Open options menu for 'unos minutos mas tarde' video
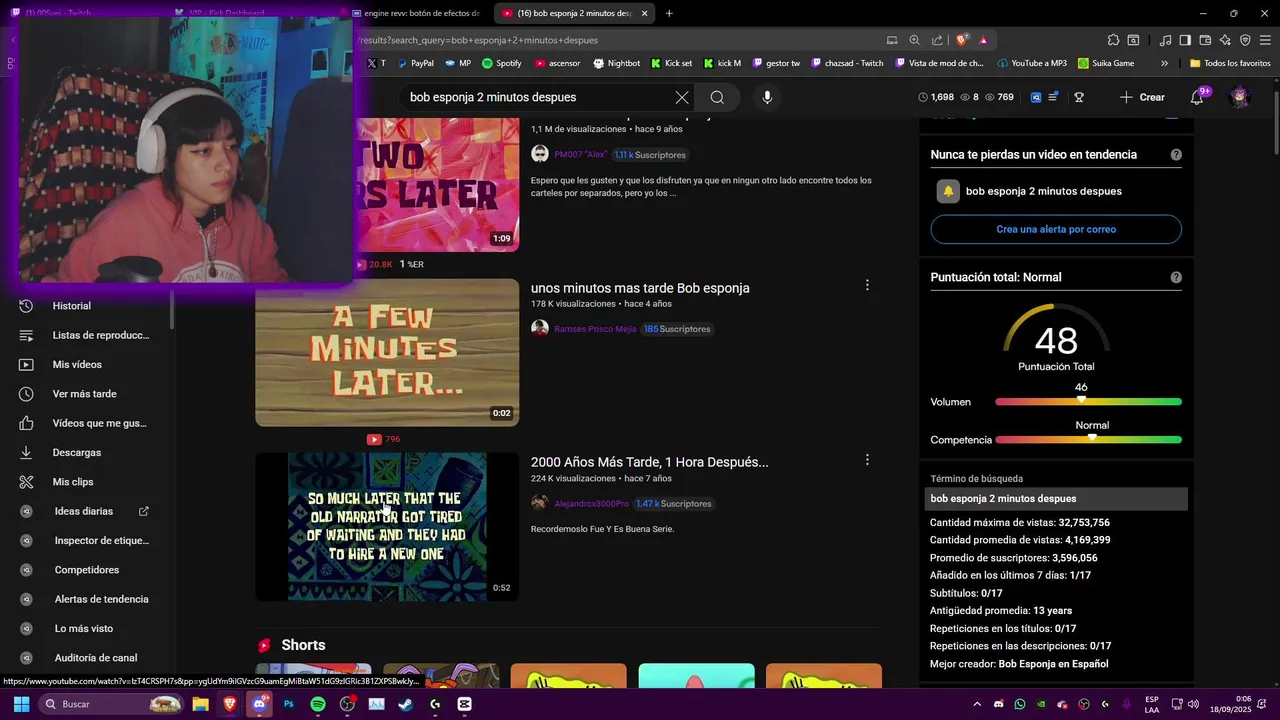Screen dimensions: 1280x720 click(867, 285)
